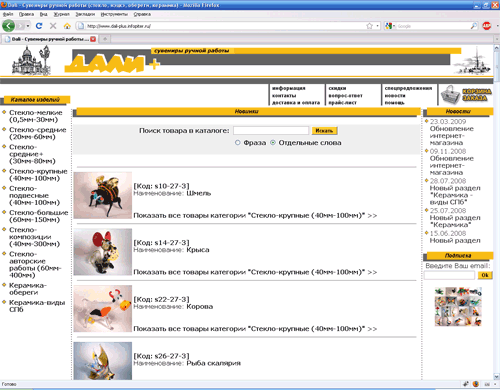Show all category products under Шмель
Viewport: 500px width, 390px height.
click(255, 215)
